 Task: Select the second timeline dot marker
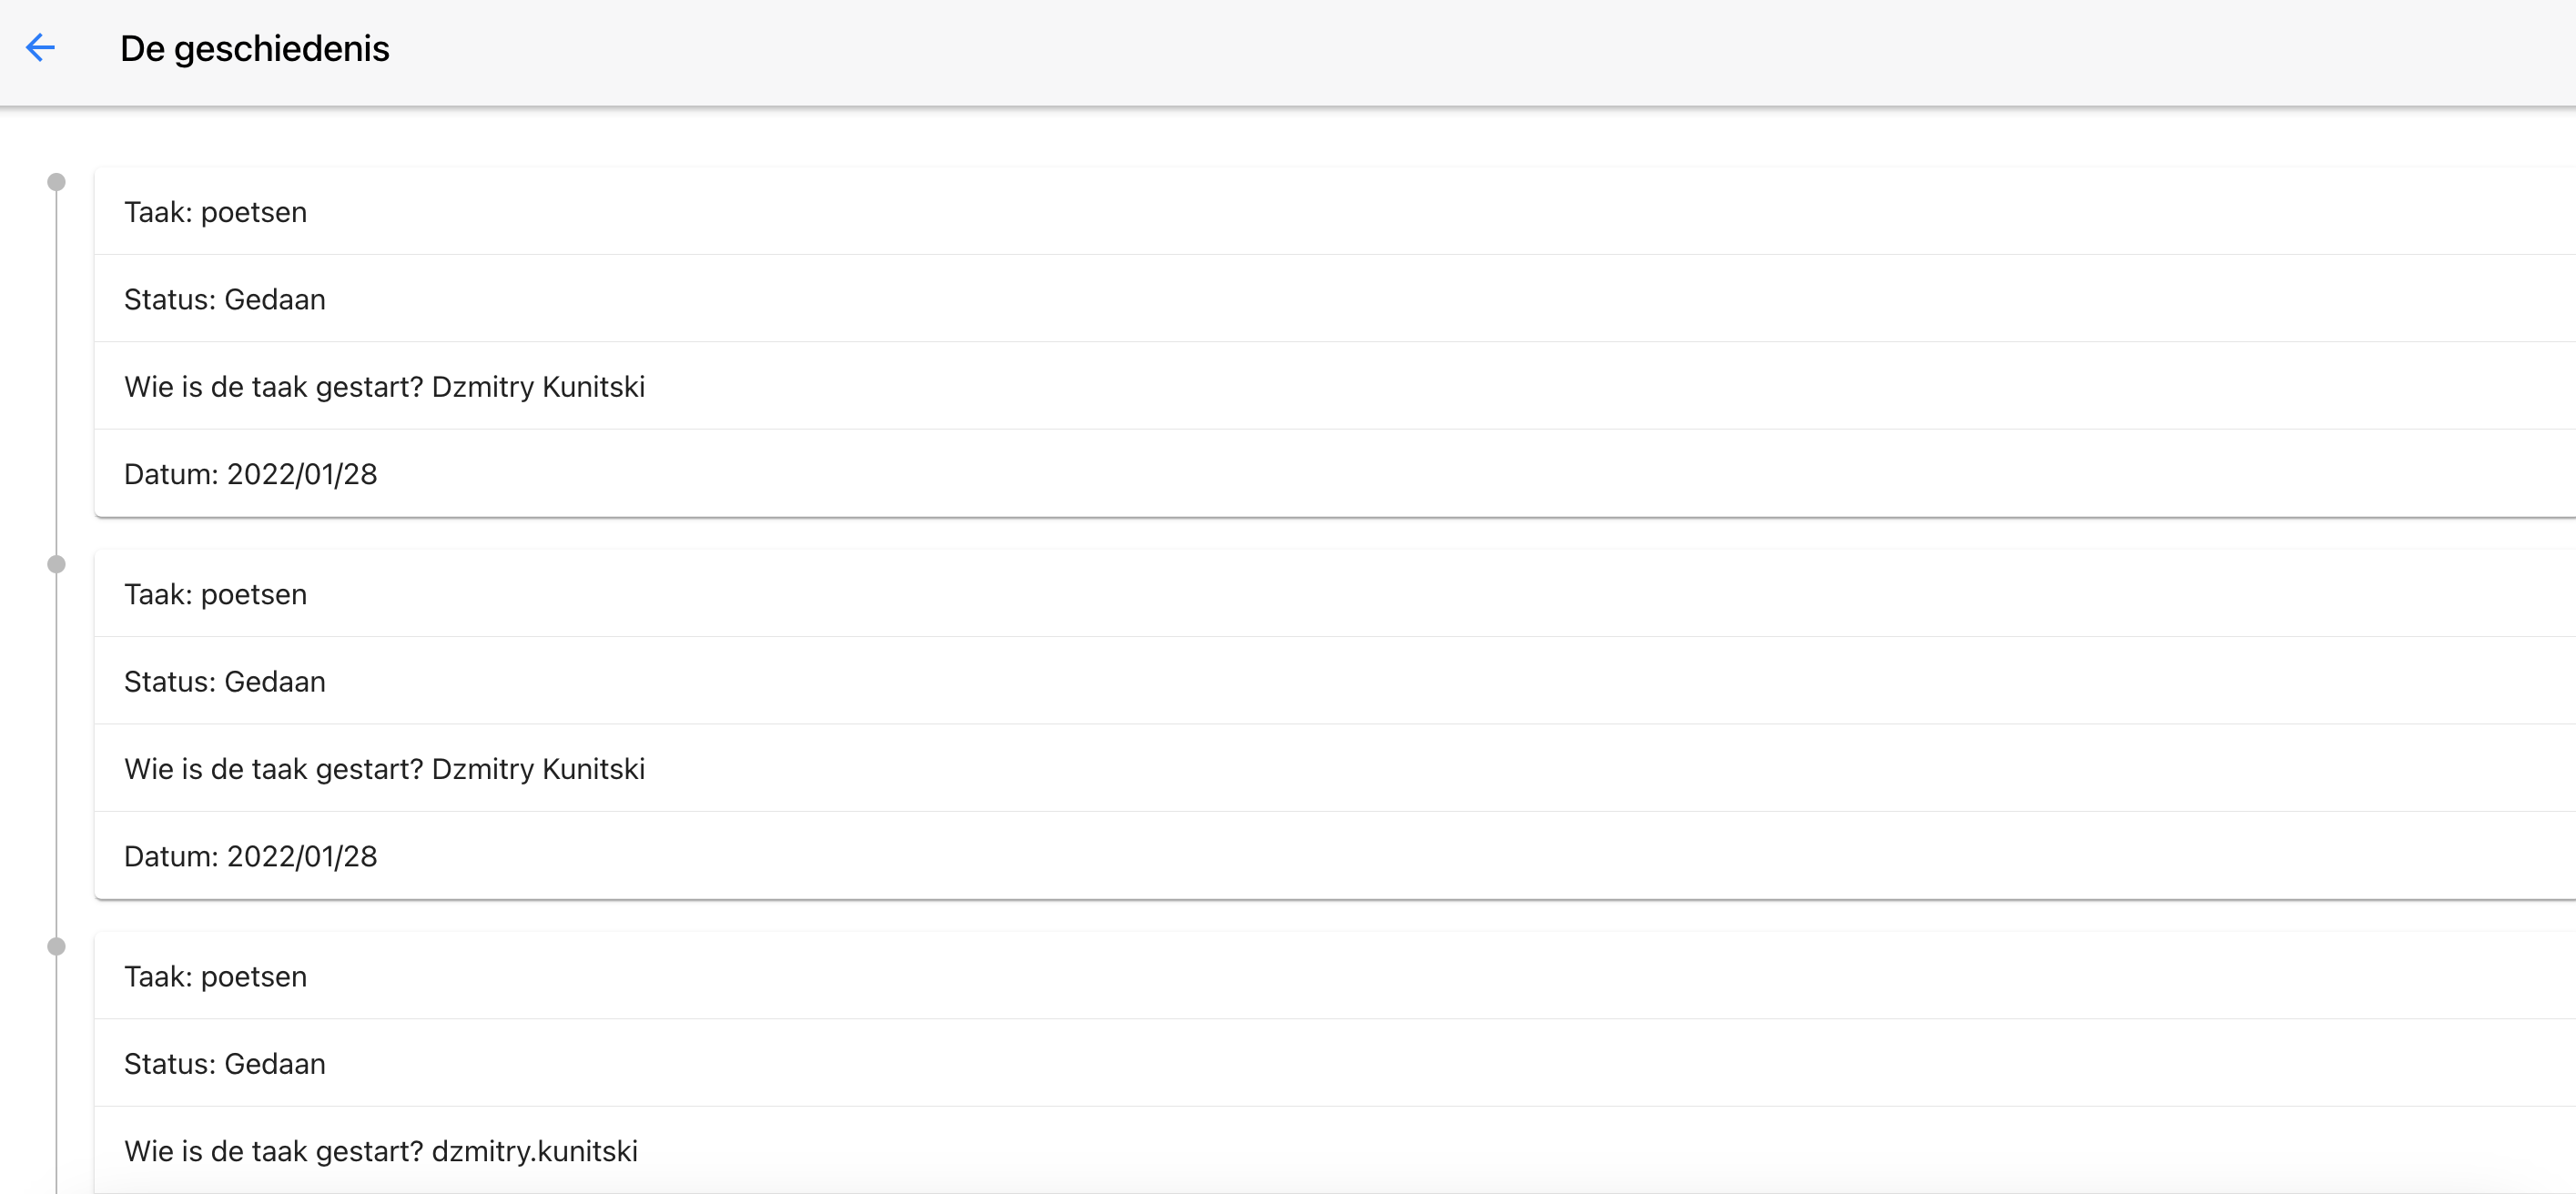(57, 564)
